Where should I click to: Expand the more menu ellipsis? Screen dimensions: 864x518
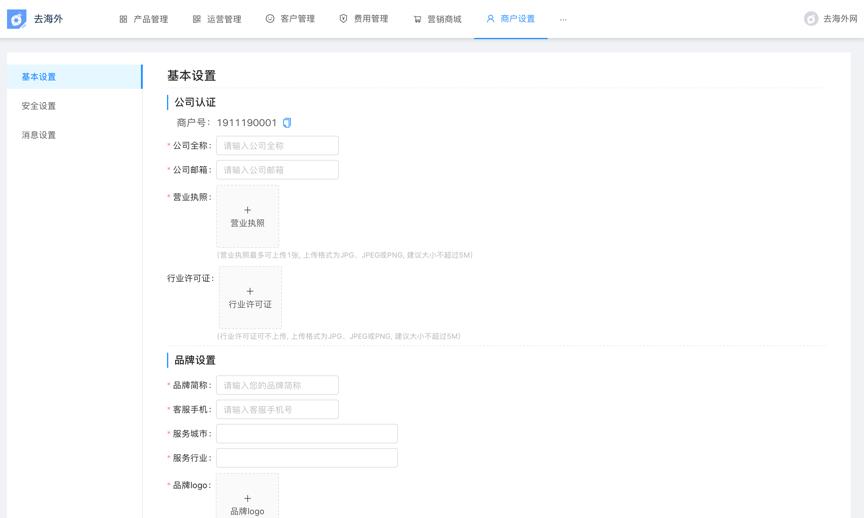click(x=563, y=19)
